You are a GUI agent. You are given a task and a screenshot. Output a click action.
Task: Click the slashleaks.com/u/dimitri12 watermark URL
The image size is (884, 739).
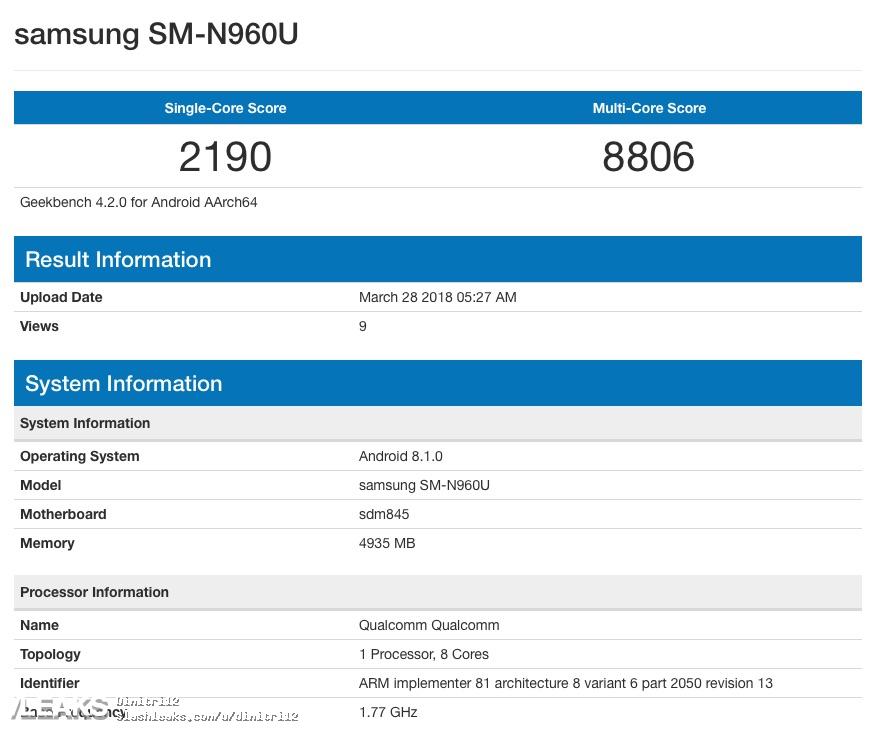coord(207,717)
